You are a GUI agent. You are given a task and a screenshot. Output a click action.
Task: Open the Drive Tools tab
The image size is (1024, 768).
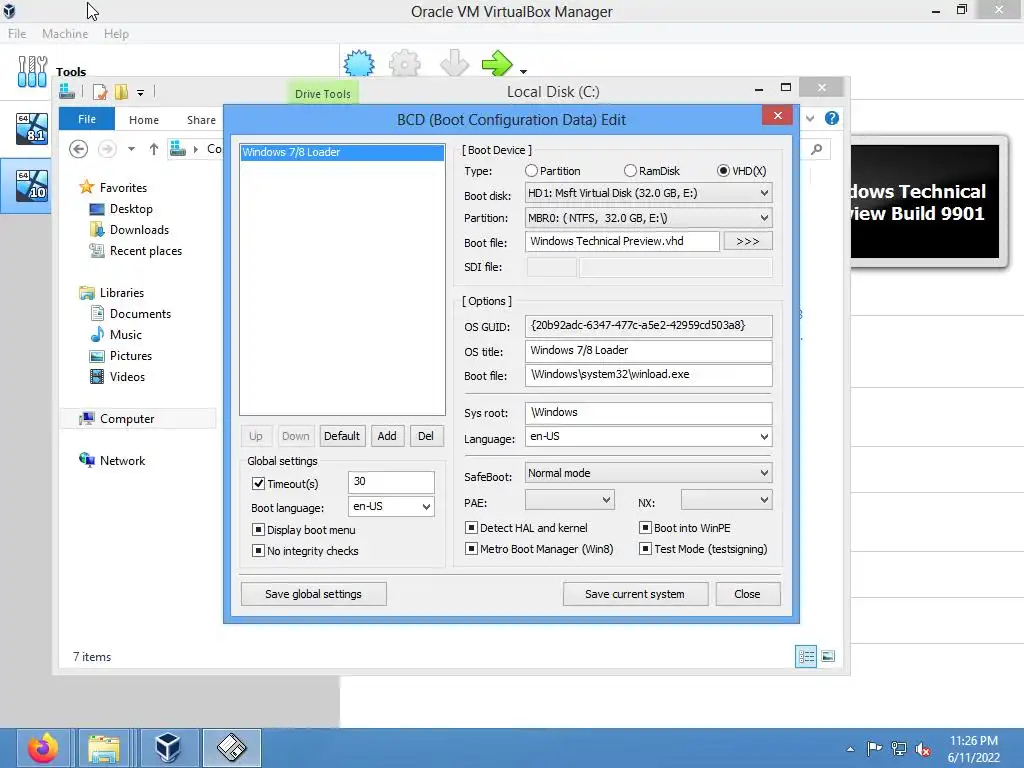(x=323, y=93)
